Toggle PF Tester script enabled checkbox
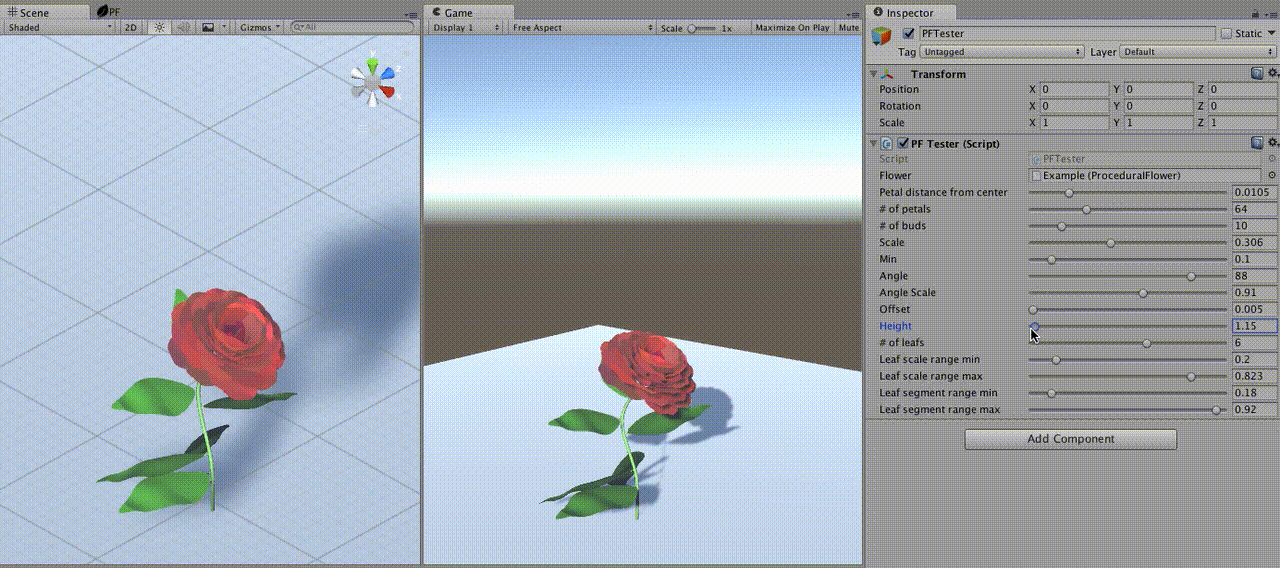Viewport: 1280px width, 568px height. coord(903,143)
